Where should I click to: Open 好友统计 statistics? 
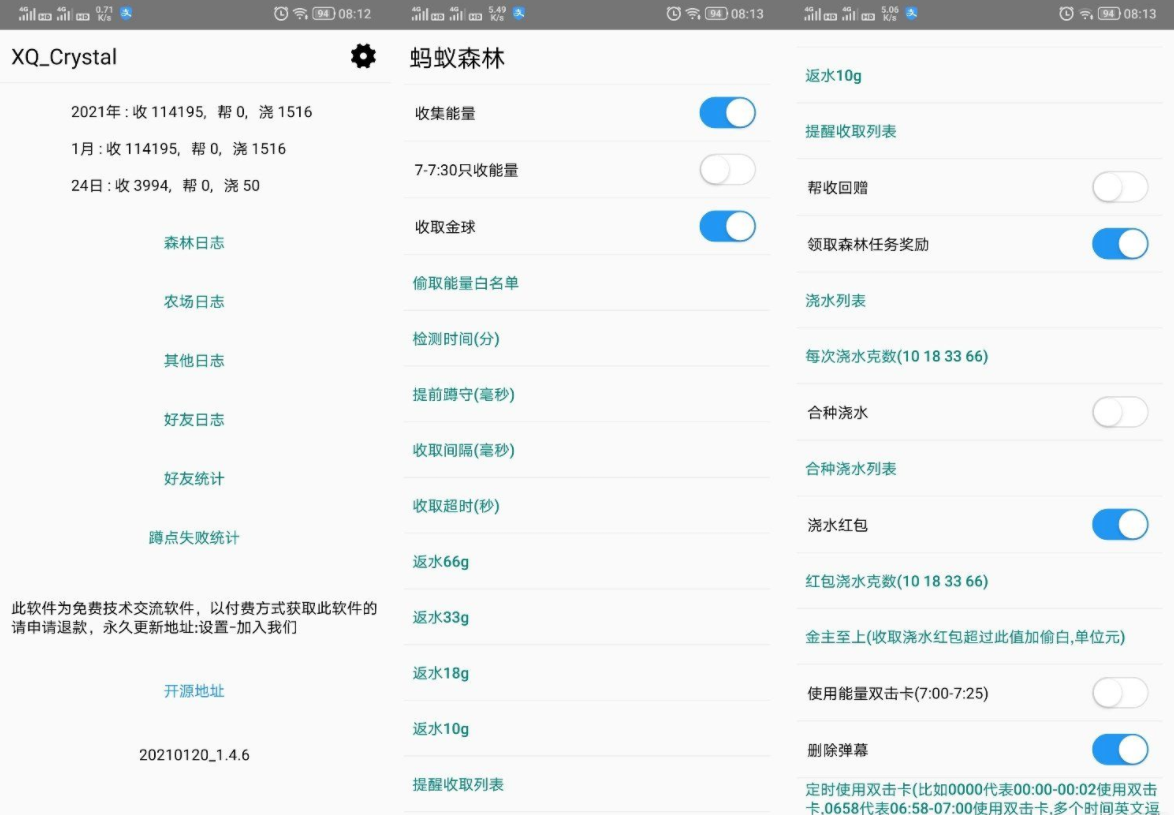pyautogui.click(x=194, y=479)
